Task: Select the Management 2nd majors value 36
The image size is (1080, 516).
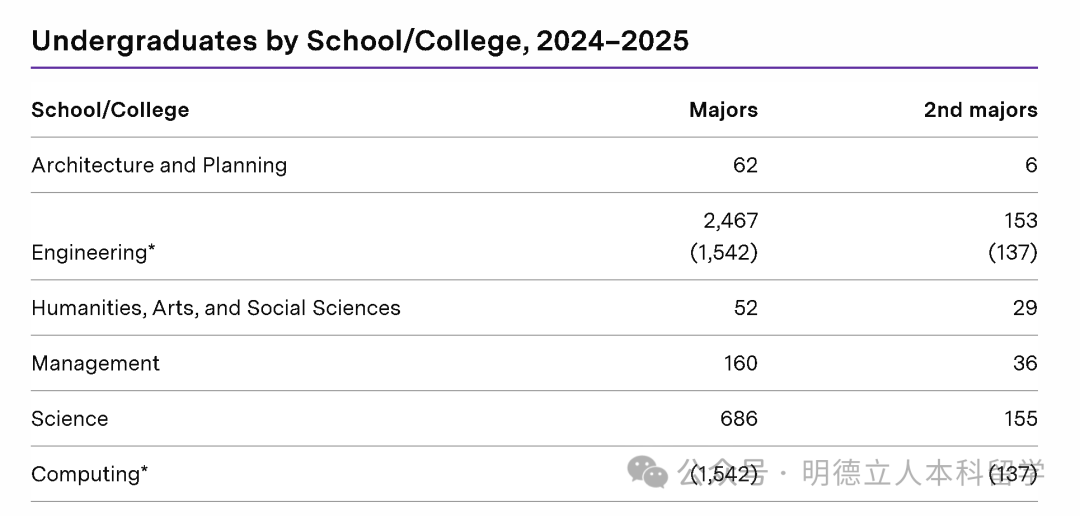Action: 1025,363
